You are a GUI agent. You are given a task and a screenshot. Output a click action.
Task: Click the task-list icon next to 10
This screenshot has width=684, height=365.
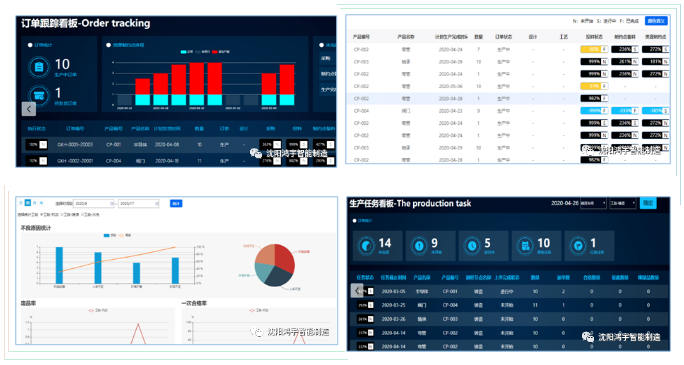(525, 246)
